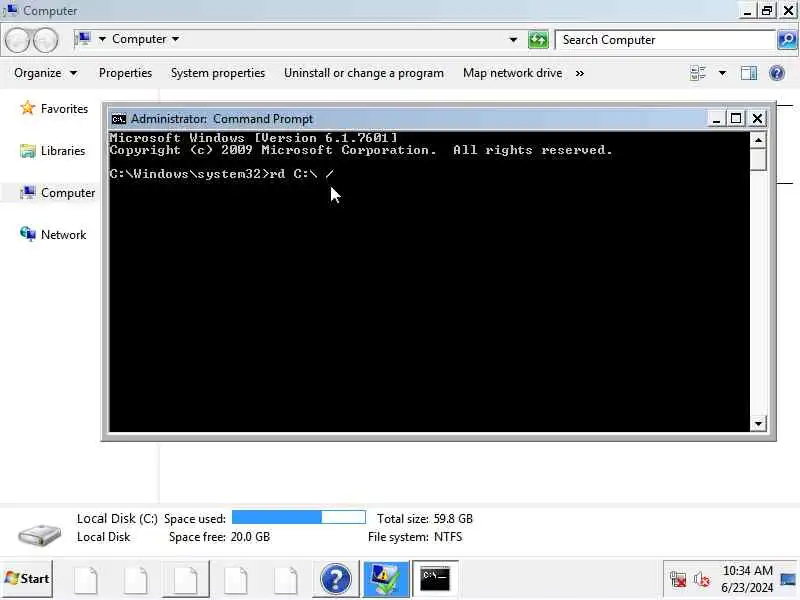Expand dropdown arrow before Computer breadcrumb

coord(102,39)
